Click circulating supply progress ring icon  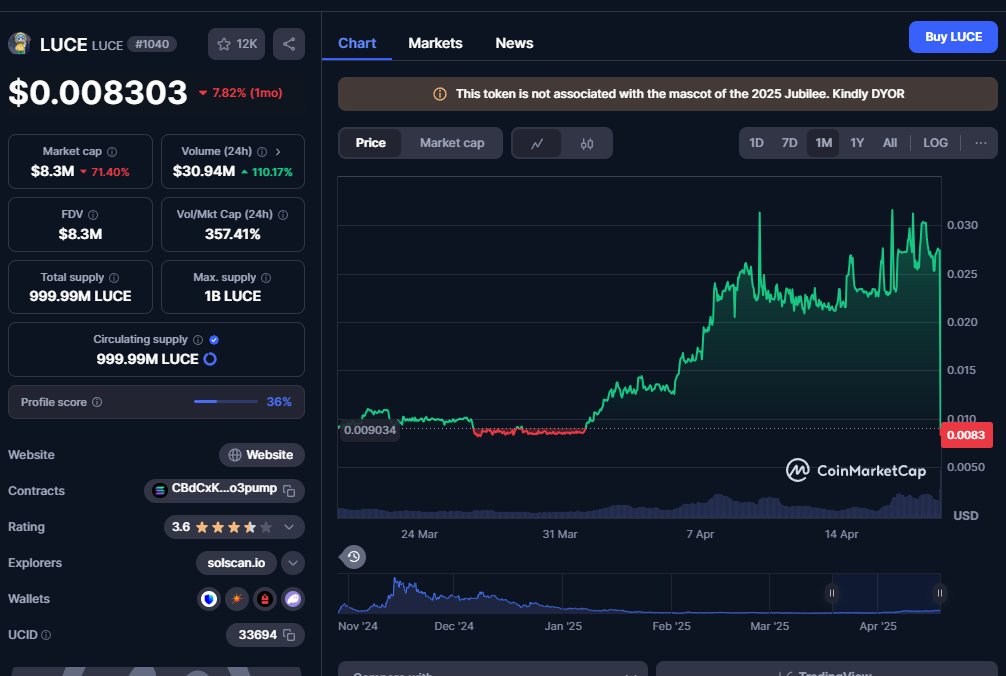210,359
